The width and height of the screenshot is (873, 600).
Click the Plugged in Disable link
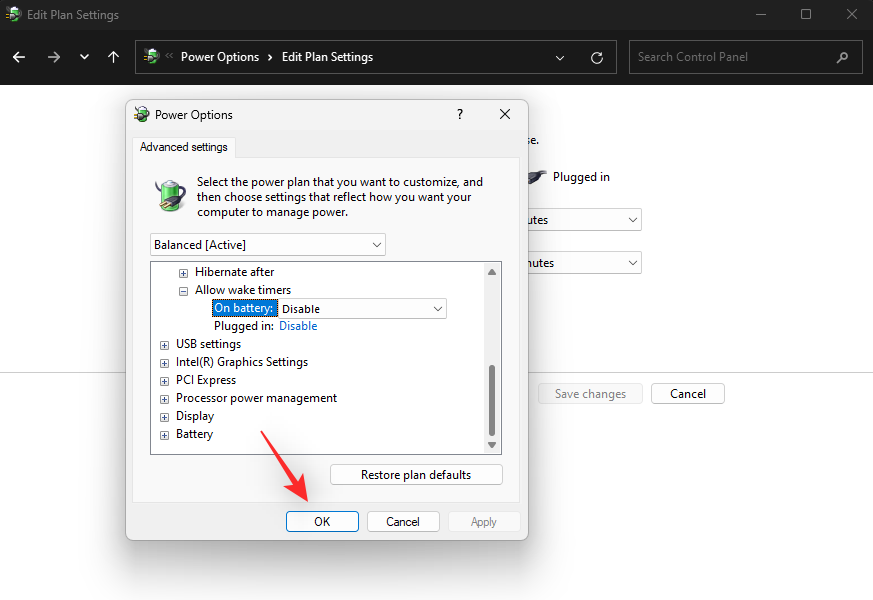(298, 326)
